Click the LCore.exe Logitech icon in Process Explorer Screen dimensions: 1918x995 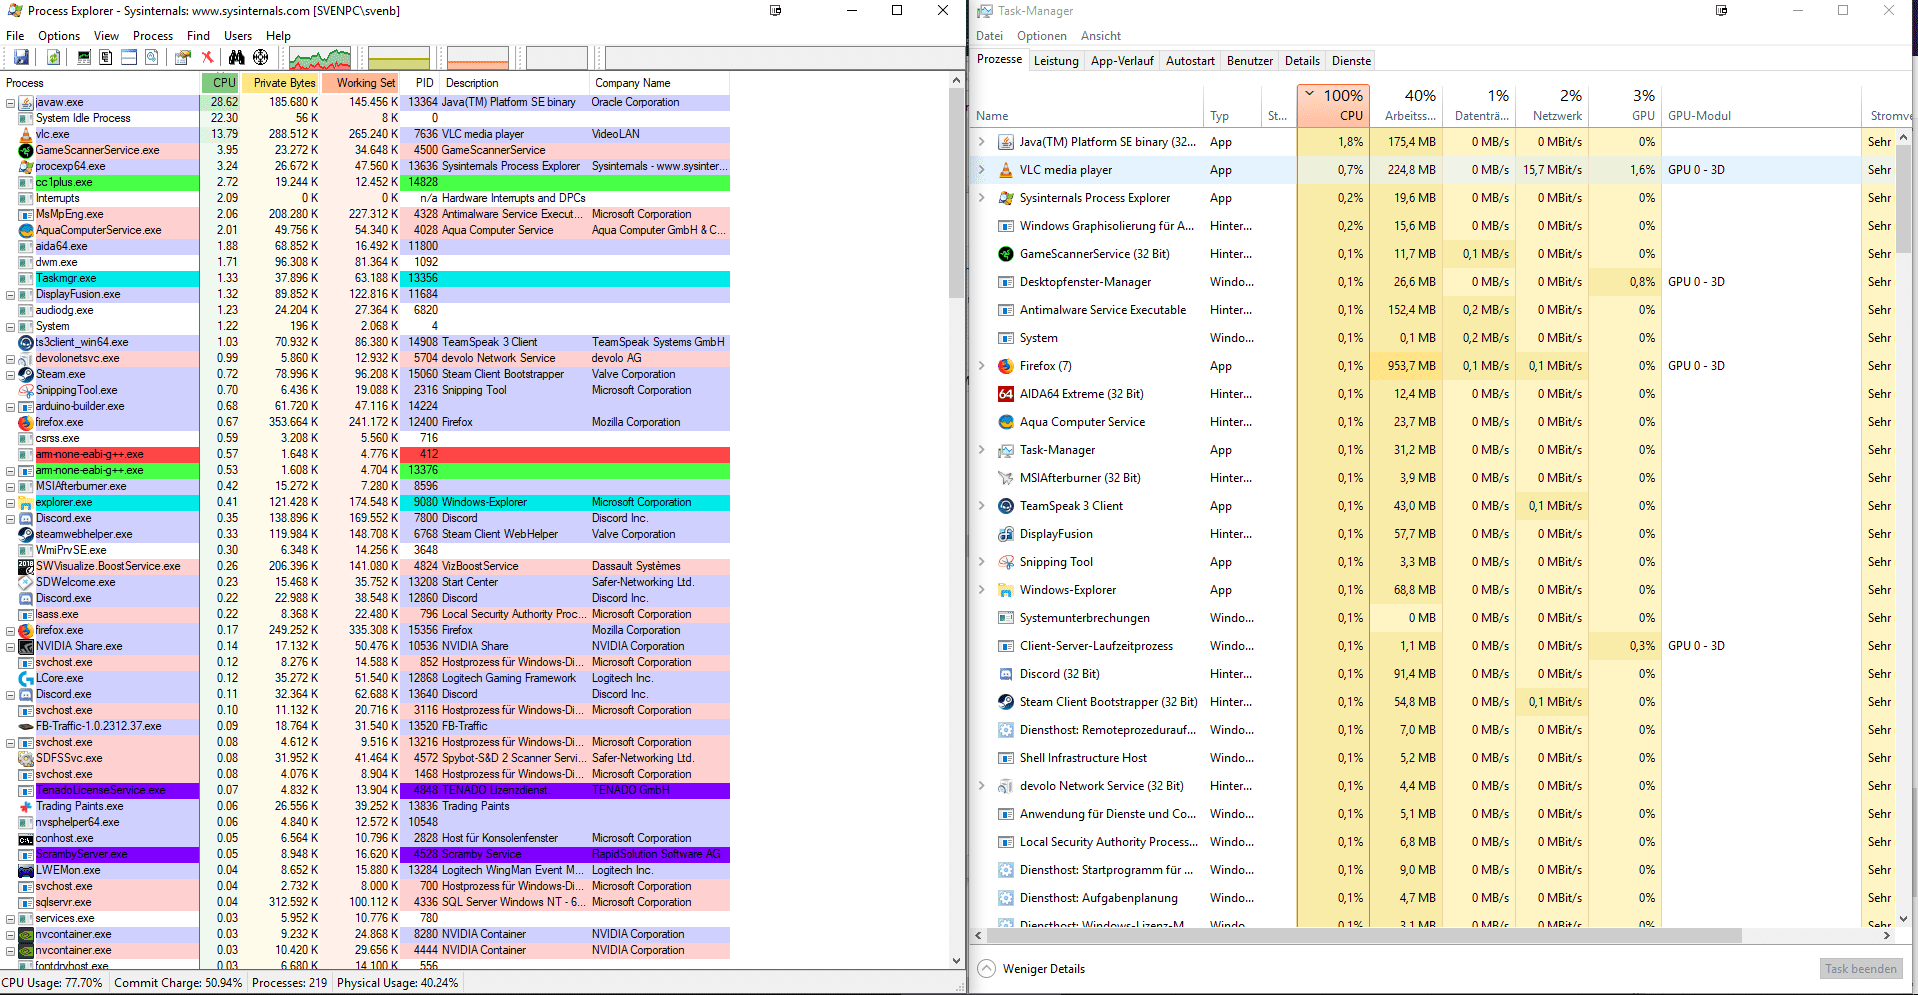point(26,678)
